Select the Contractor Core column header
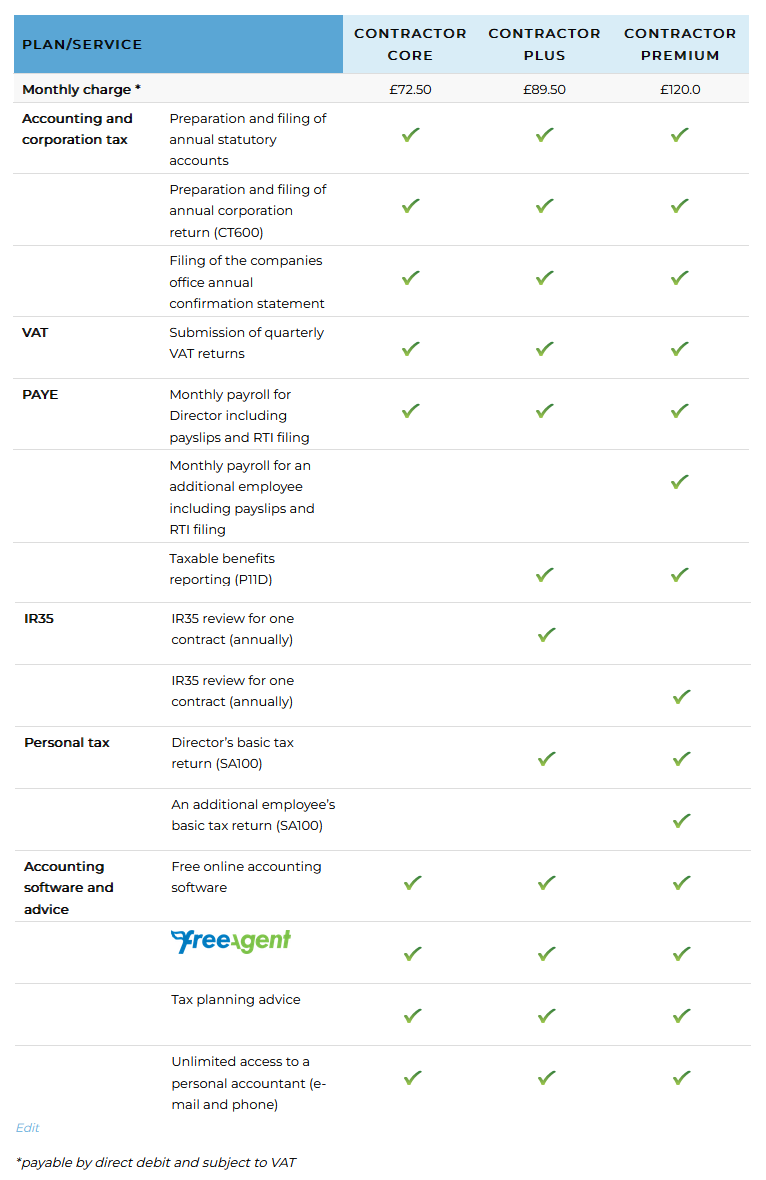The width and height of the screenshot is (766, 1180). click(410, 44)
